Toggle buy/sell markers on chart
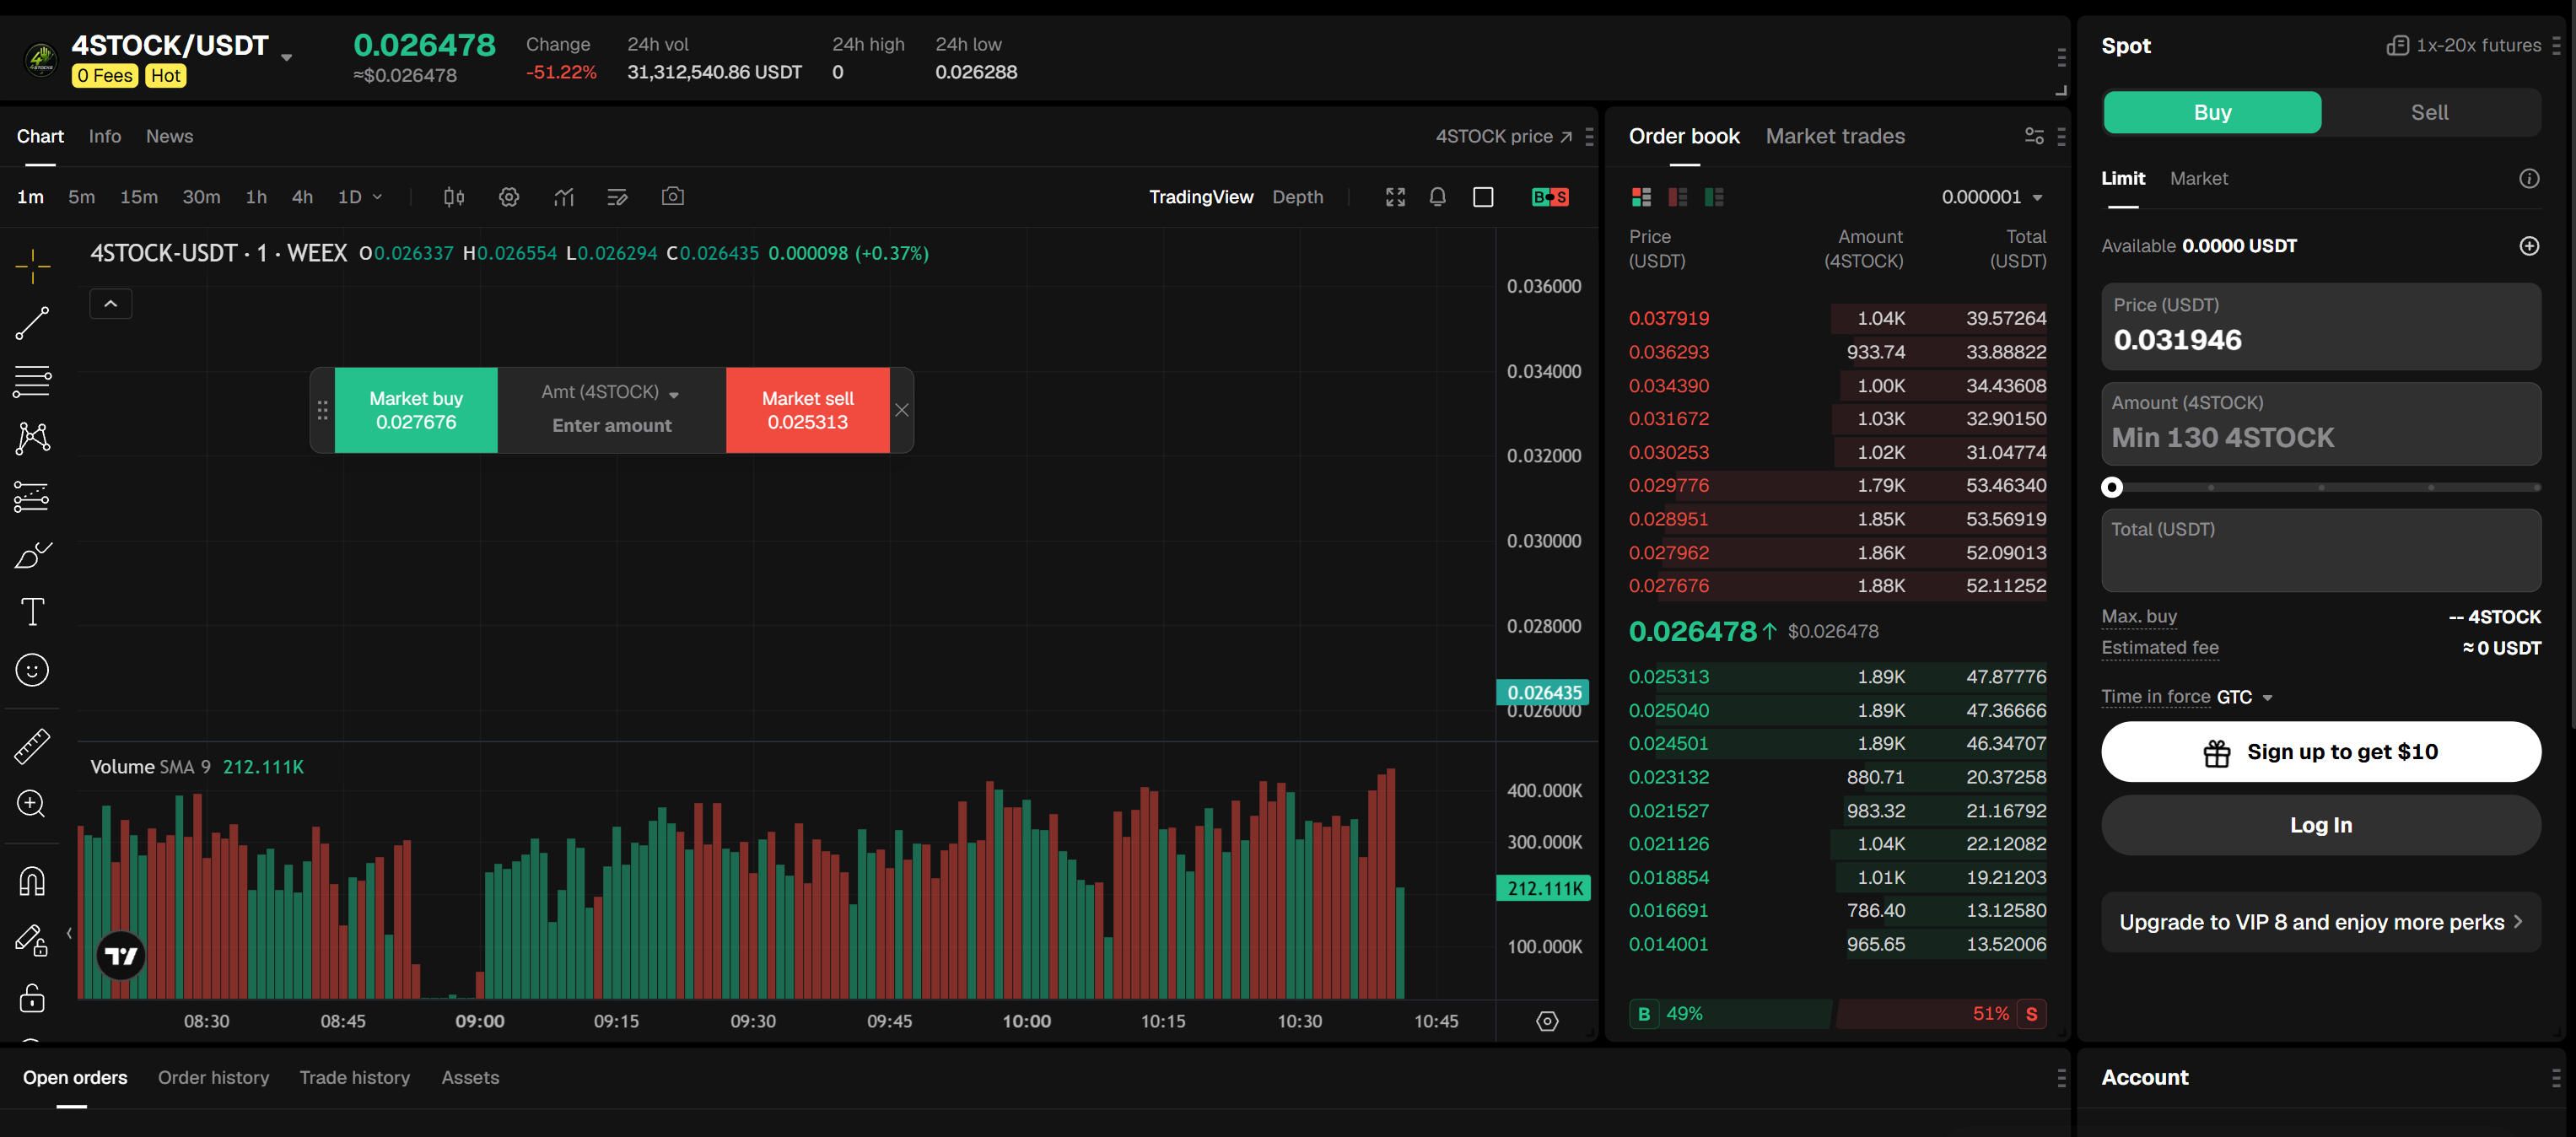 pyautogui.click(x=1550, y=197)
